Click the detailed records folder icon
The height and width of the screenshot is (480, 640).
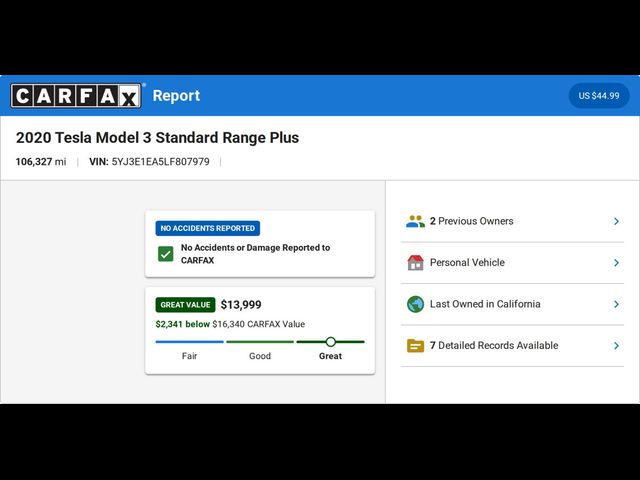coord(415,346)
